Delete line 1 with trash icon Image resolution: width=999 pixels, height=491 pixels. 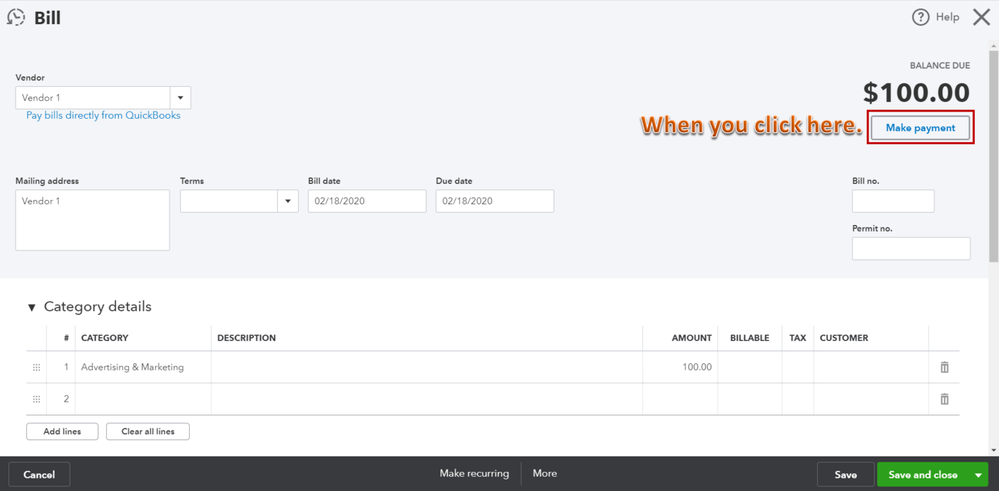(x=944, y=367)
